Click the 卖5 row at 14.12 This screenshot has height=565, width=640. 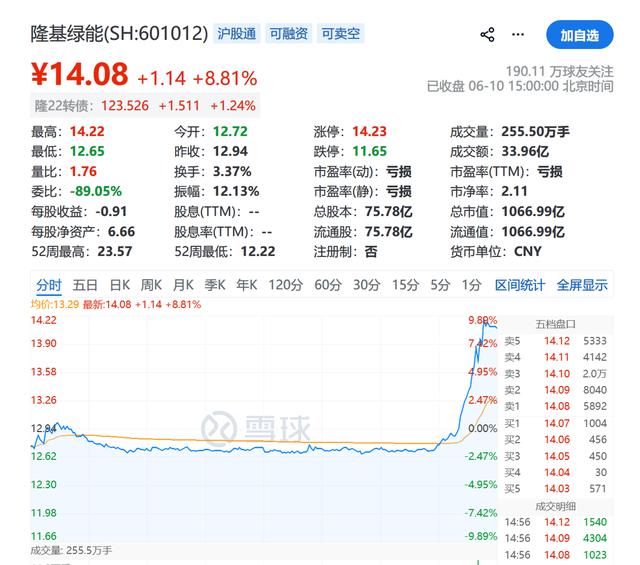coord(556,341)
